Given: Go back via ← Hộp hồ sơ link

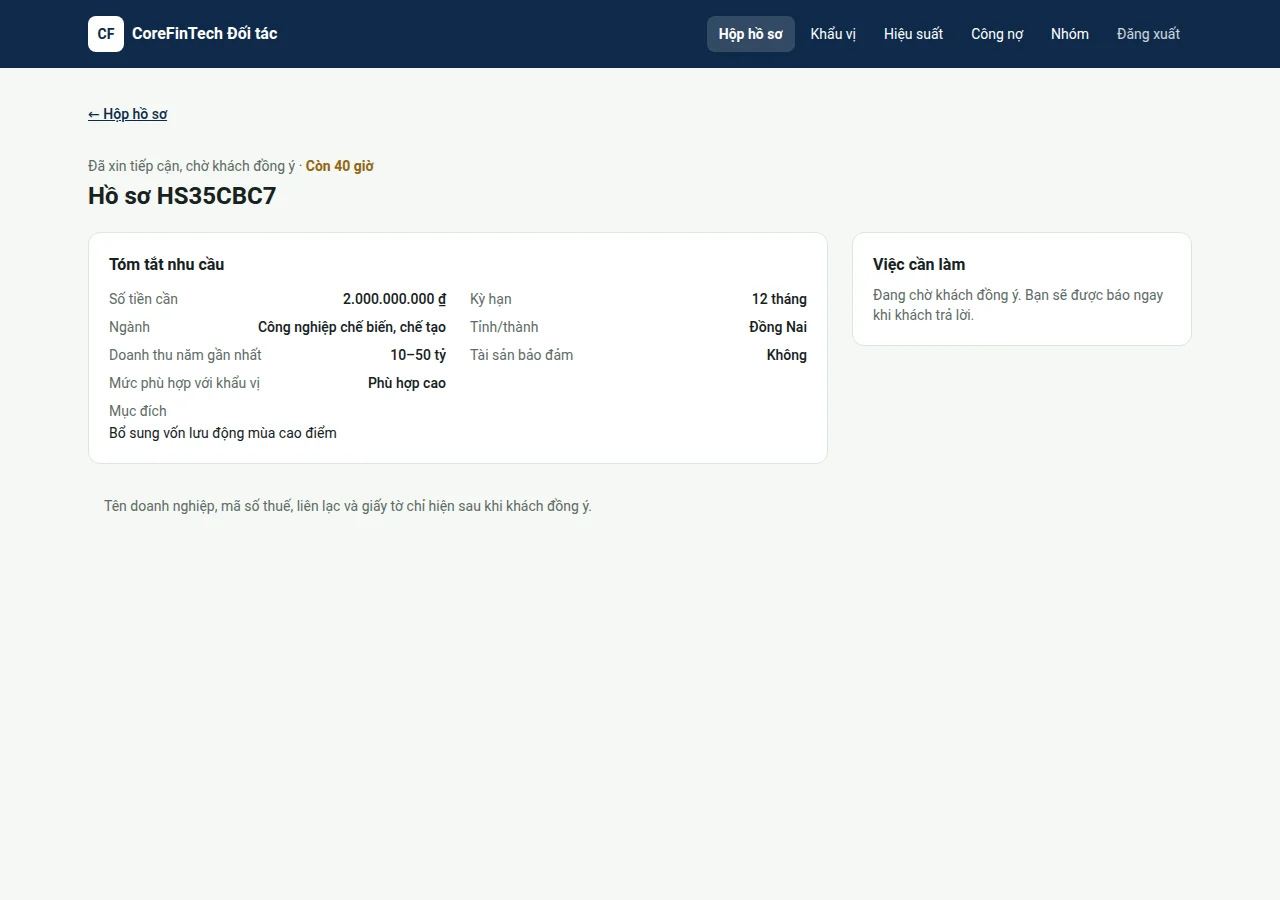Looking at the screenshot, I should (128, 114).
